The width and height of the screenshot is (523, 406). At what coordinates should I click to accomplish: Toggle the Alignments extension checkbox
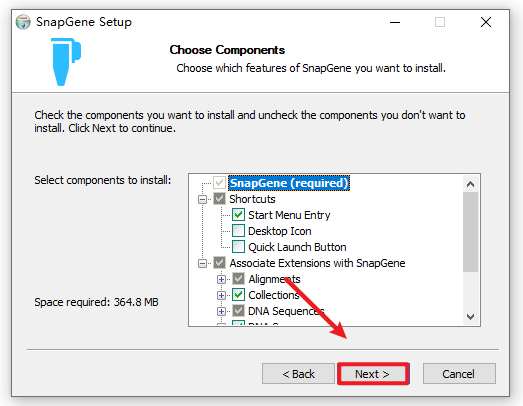click(238, 279)
